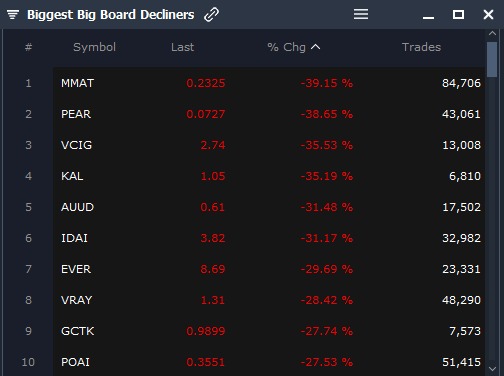
Task: Toggle the % Chg sort arrow
Action: coord(315,47)
